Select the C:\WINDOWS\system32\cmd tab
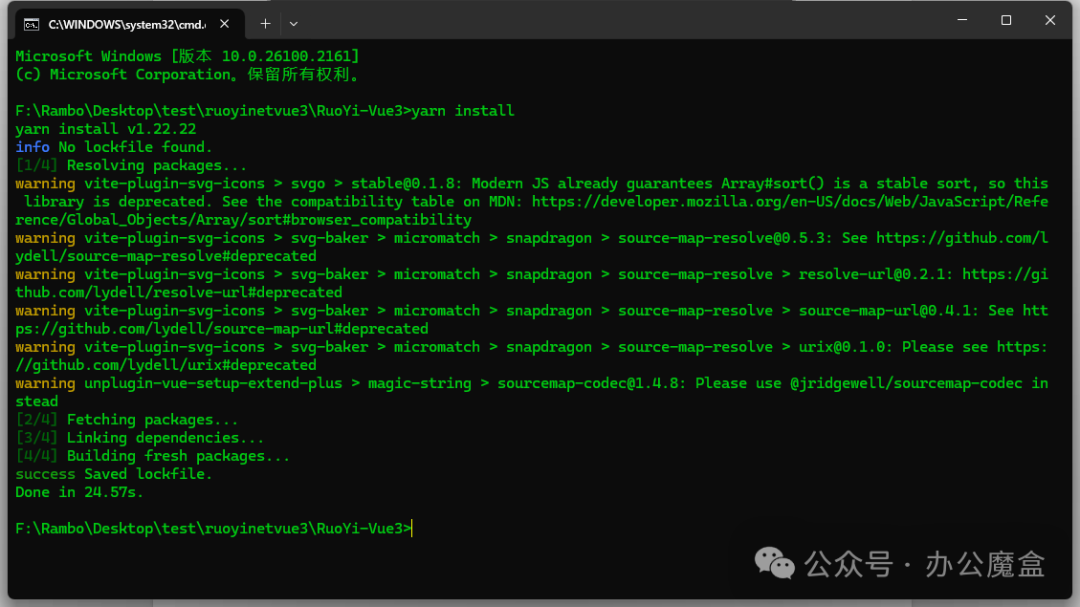The width and height of the screenshot is (1080, 607). (129, 24)
